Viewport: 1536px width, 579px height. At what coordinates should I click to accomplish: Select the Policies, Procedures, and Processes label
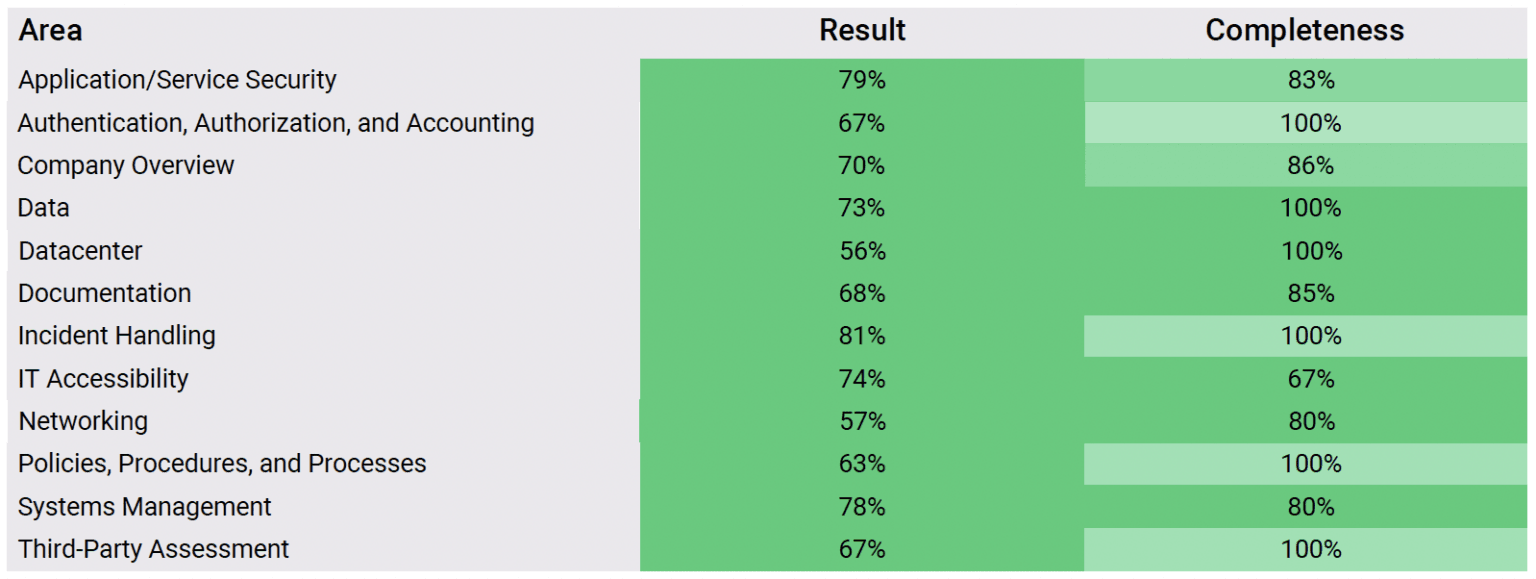pyautogui.click(x=222, y=464)
